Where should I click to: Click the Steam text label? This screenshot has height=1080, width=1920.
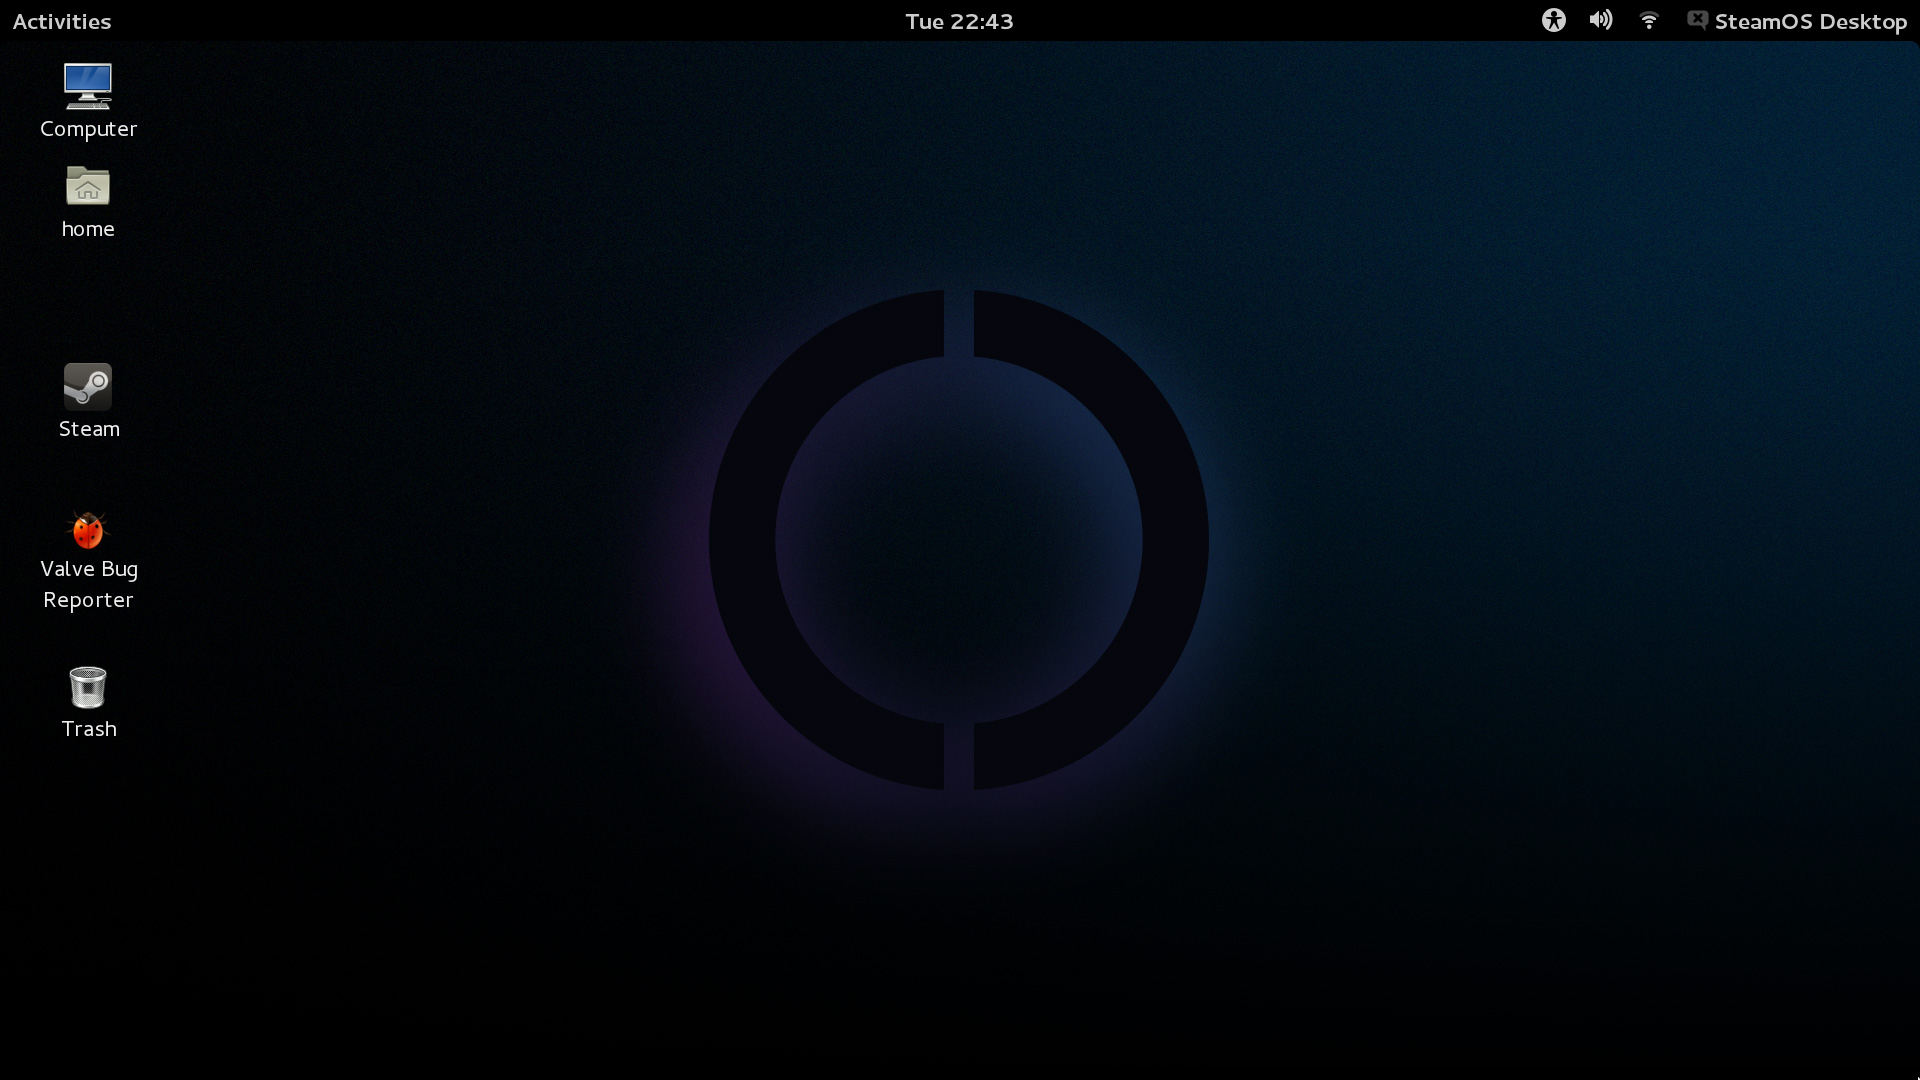[x=89, y=429]
